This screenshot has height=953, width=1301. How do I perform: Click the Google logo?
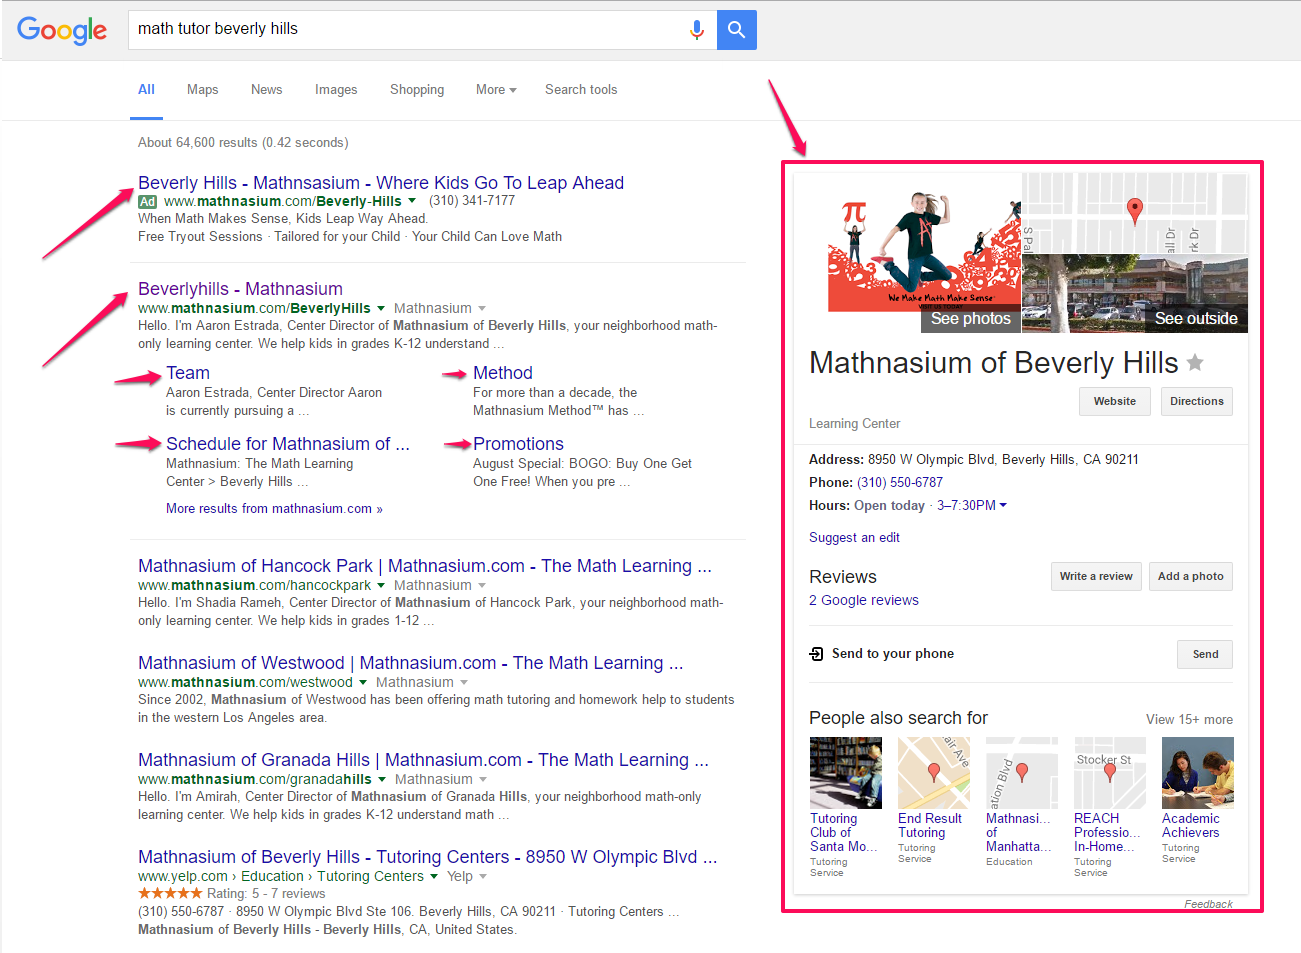(x=62, y=30)
